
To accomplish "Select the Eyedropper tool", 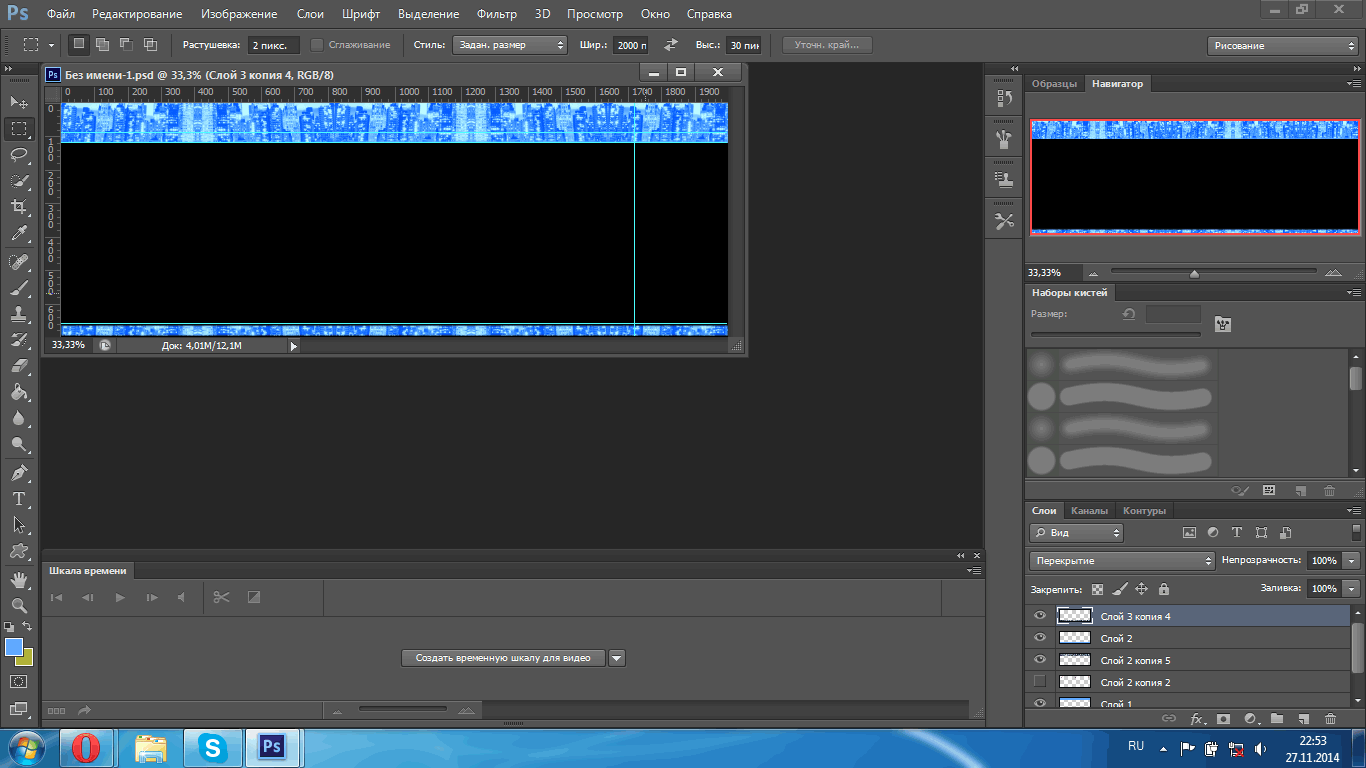I will pos(19,233).
